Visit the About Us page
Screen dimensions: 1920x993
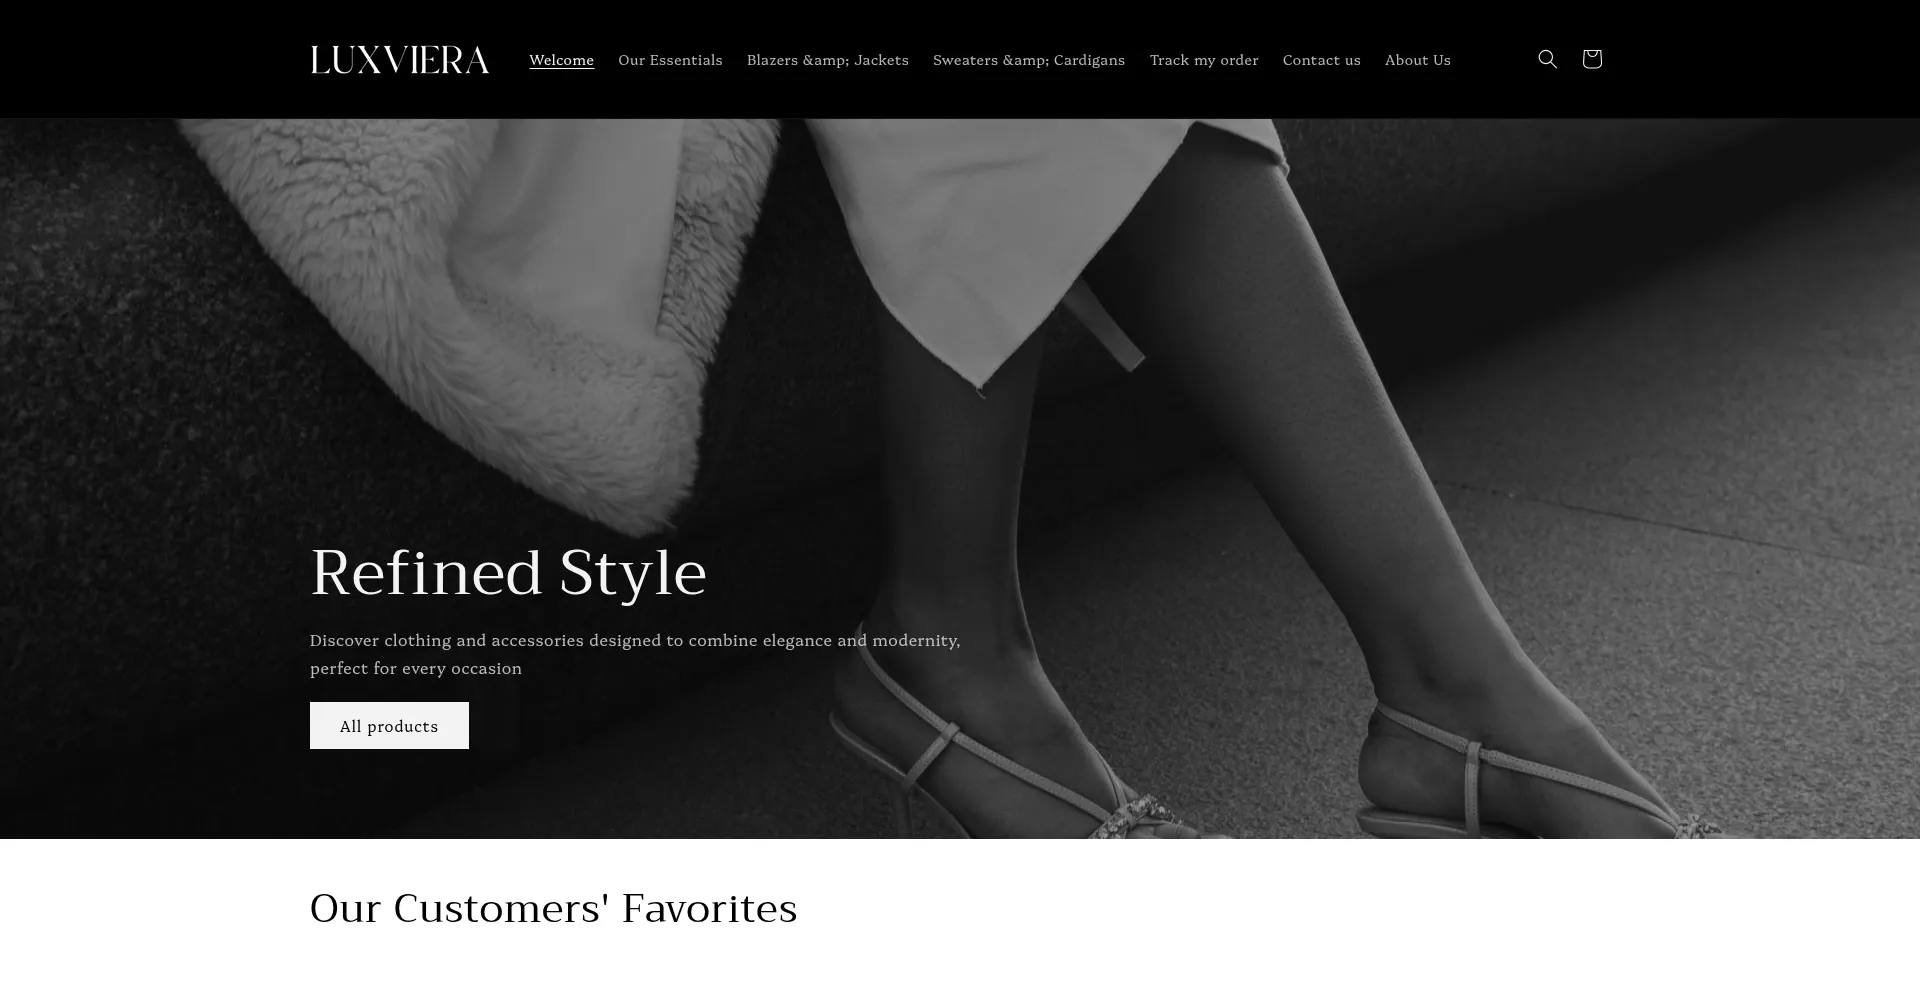click(1417, 60)
